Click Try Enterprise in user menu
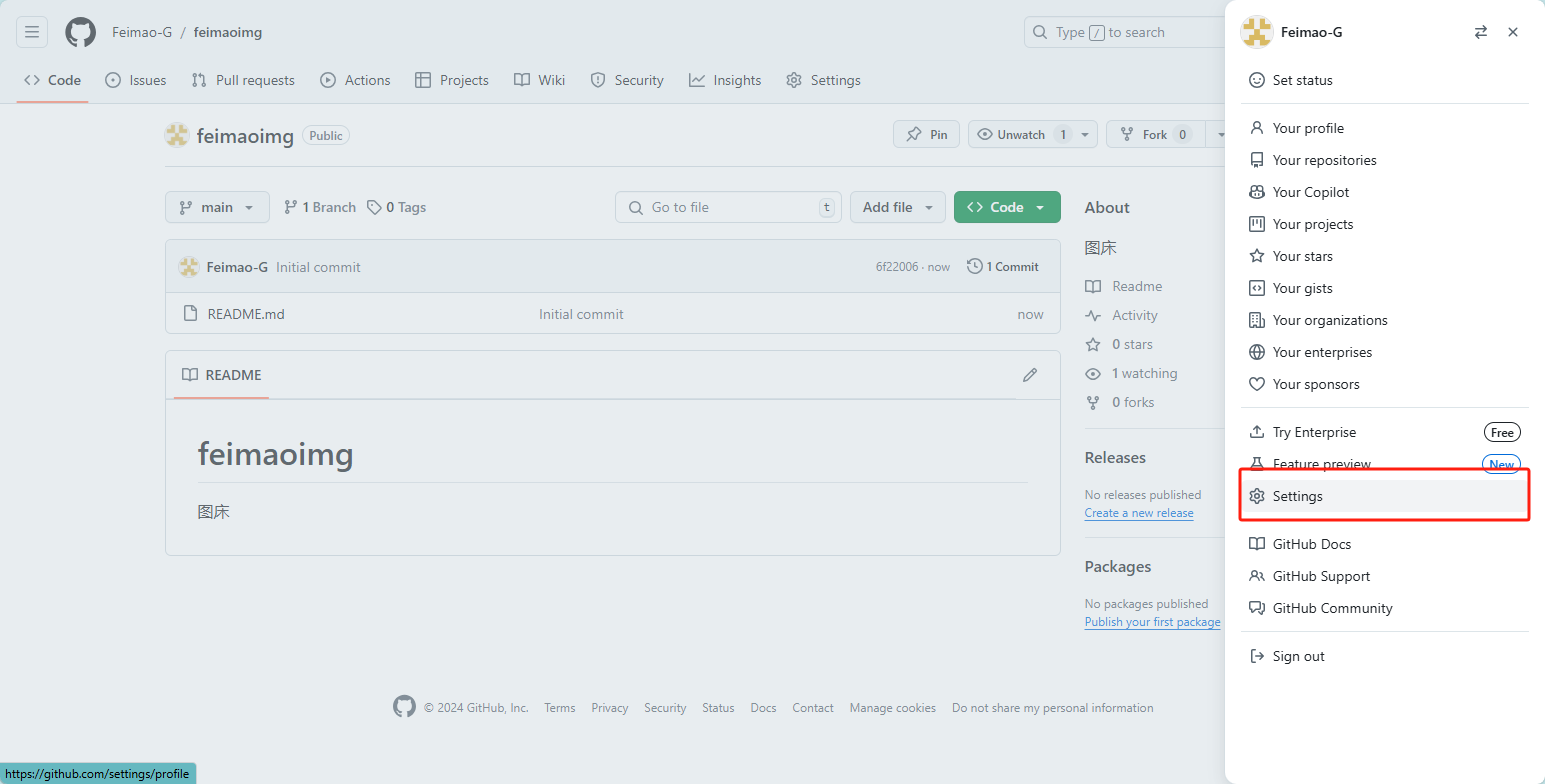Screen dimensions: 1545x784 pos(1385,432)
